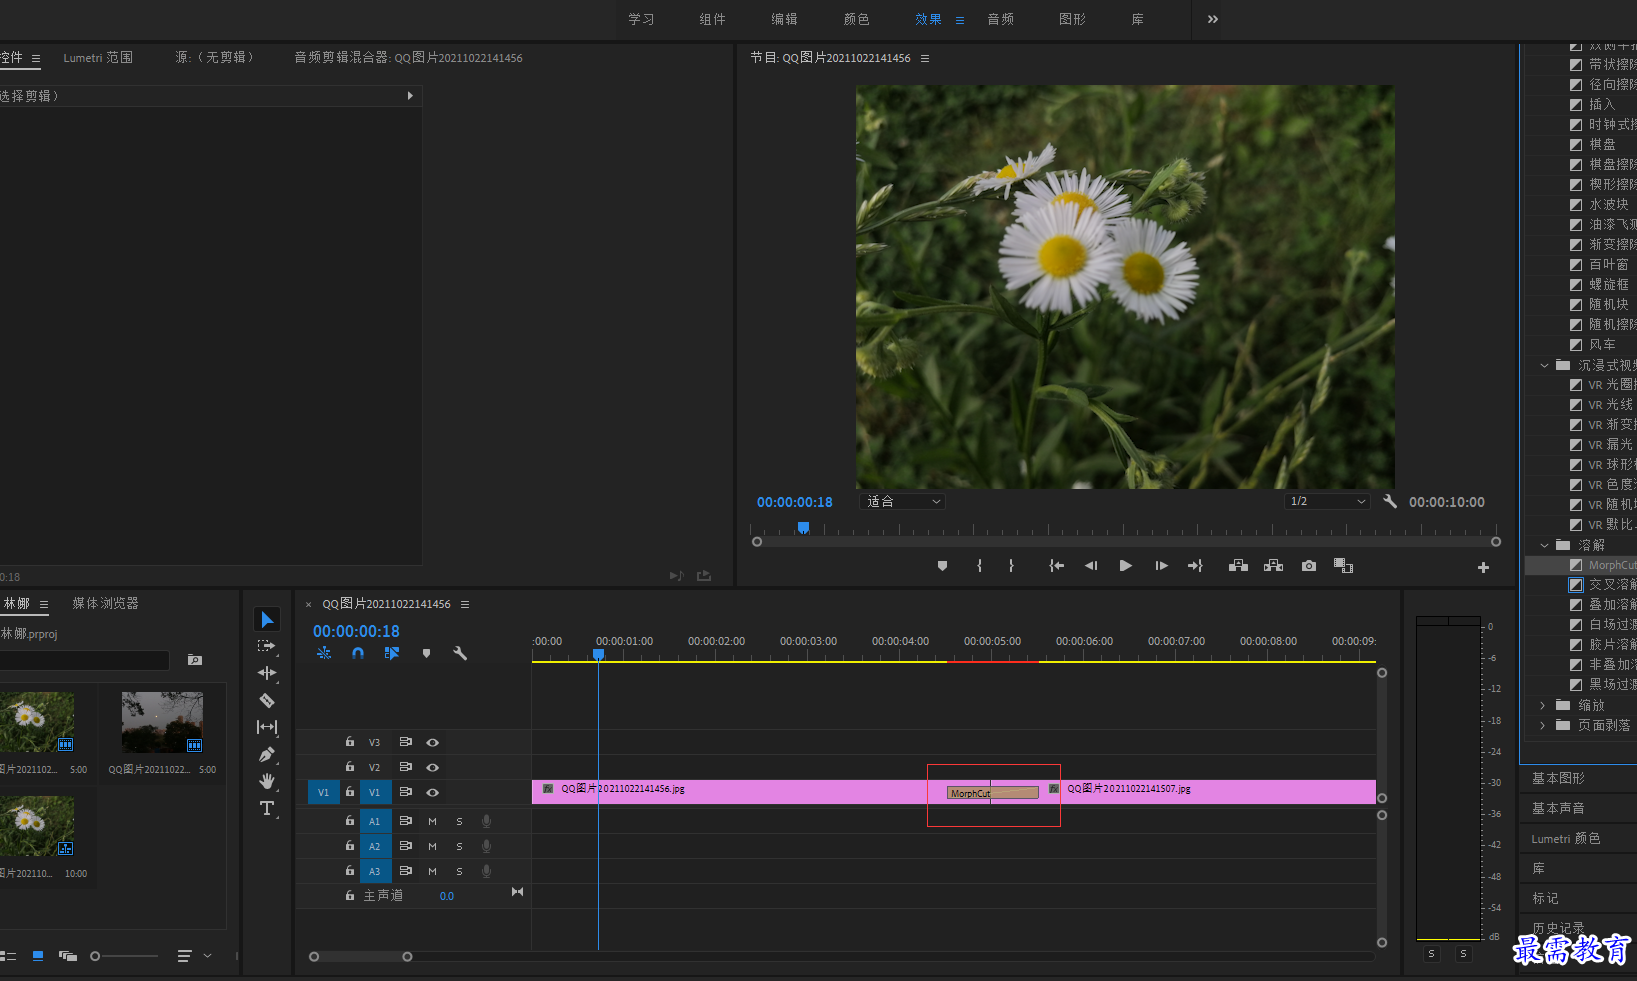The image size is (1637, 981).
Task: Switch to the 学习 workspace
Action: 641,19
